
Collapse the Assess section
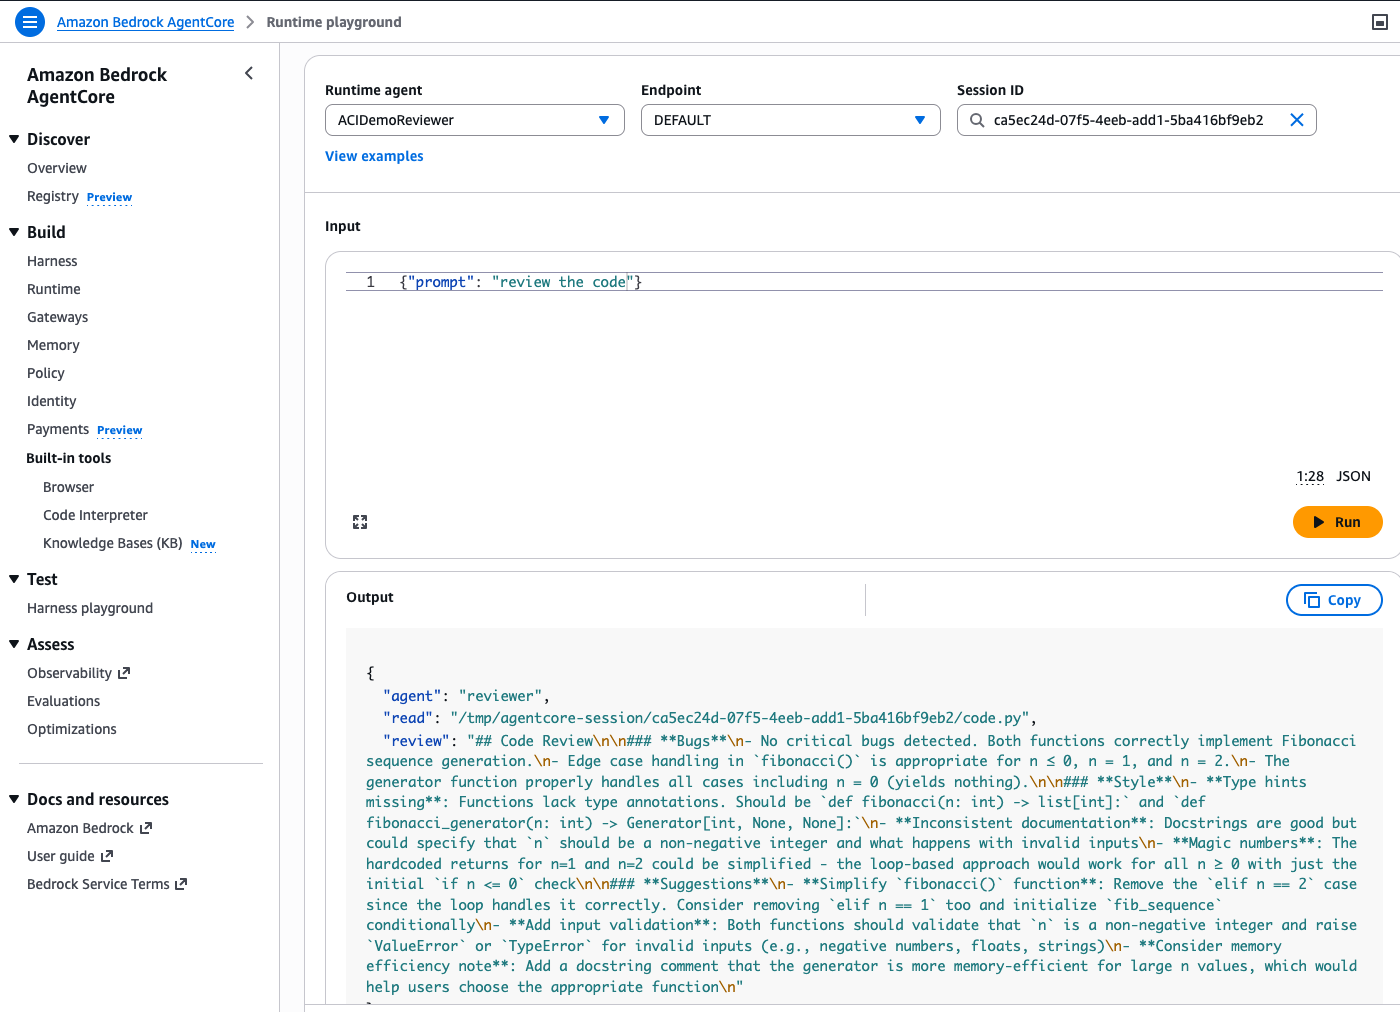(x=14, y=644)
